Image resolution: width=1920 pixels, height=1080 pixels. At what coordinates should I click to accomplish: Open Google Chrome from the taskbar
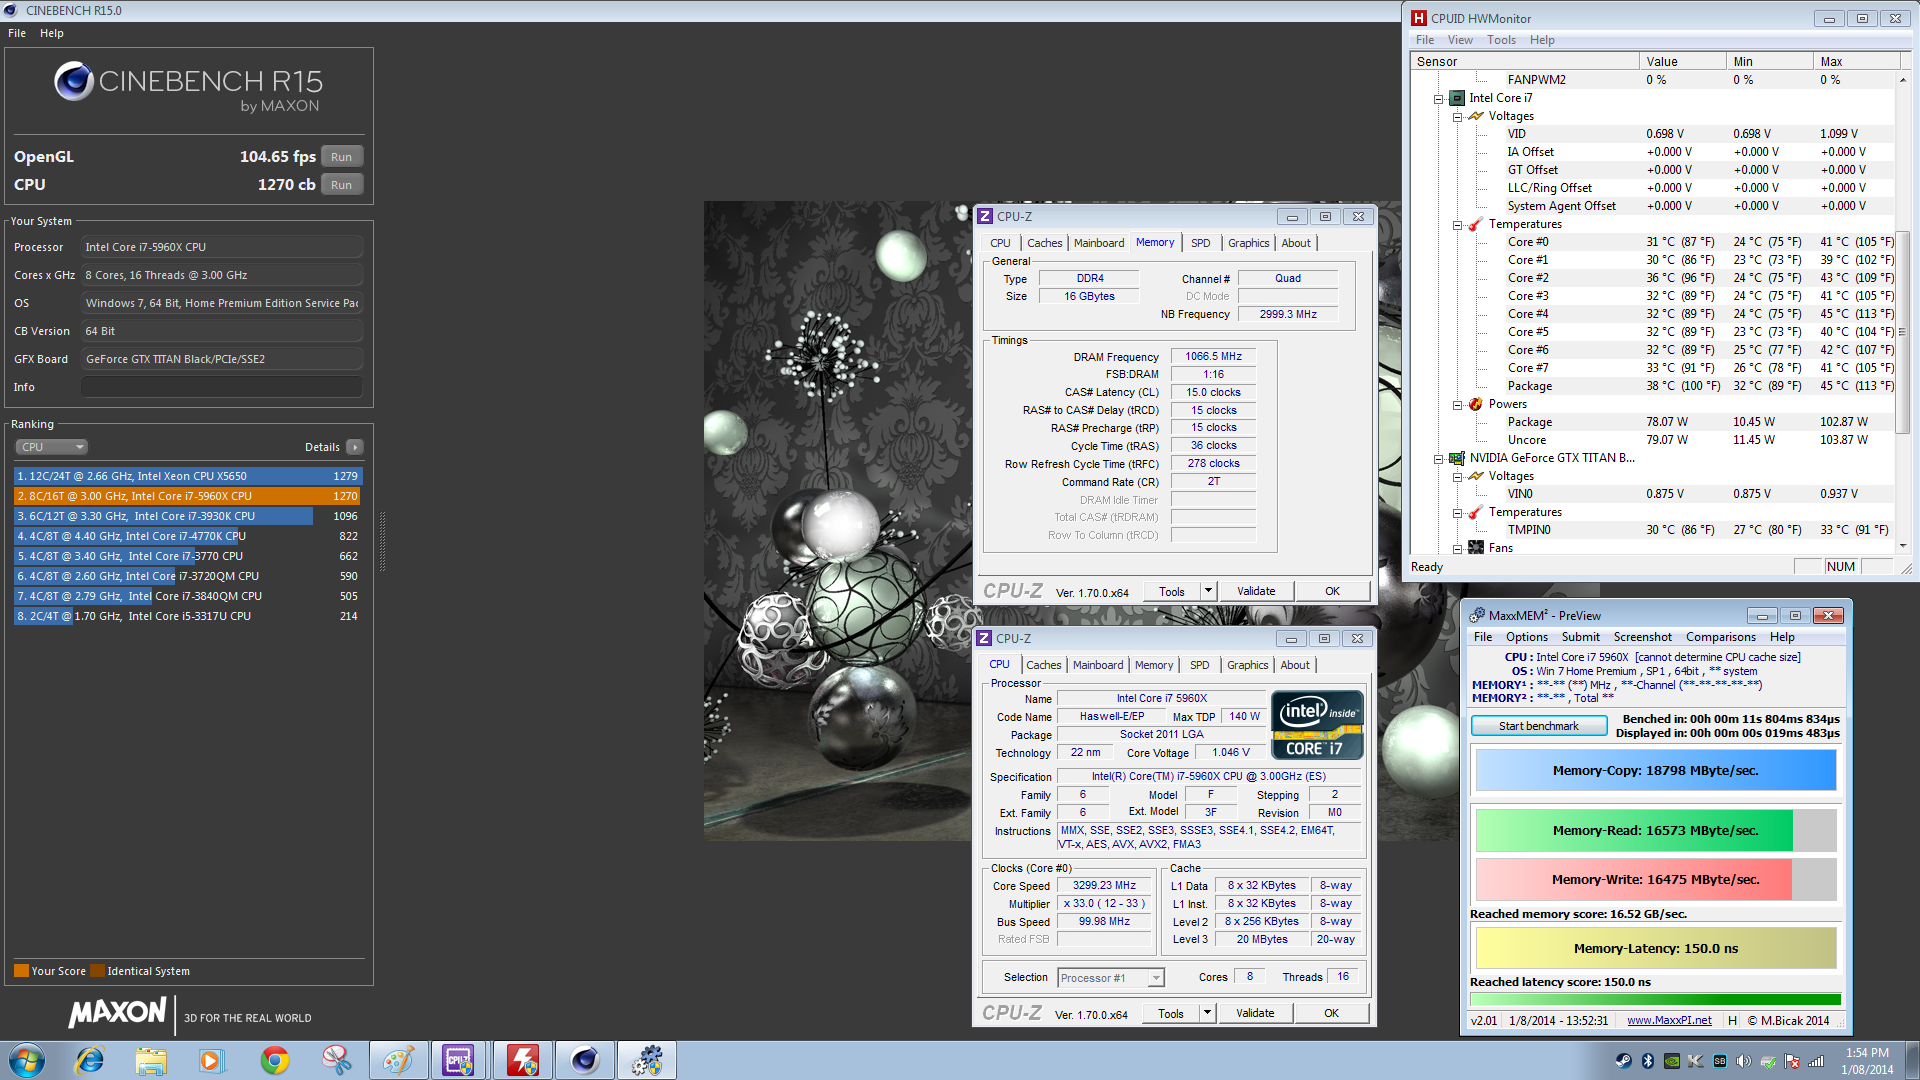pyautogui.click(x=274, y=1060)
